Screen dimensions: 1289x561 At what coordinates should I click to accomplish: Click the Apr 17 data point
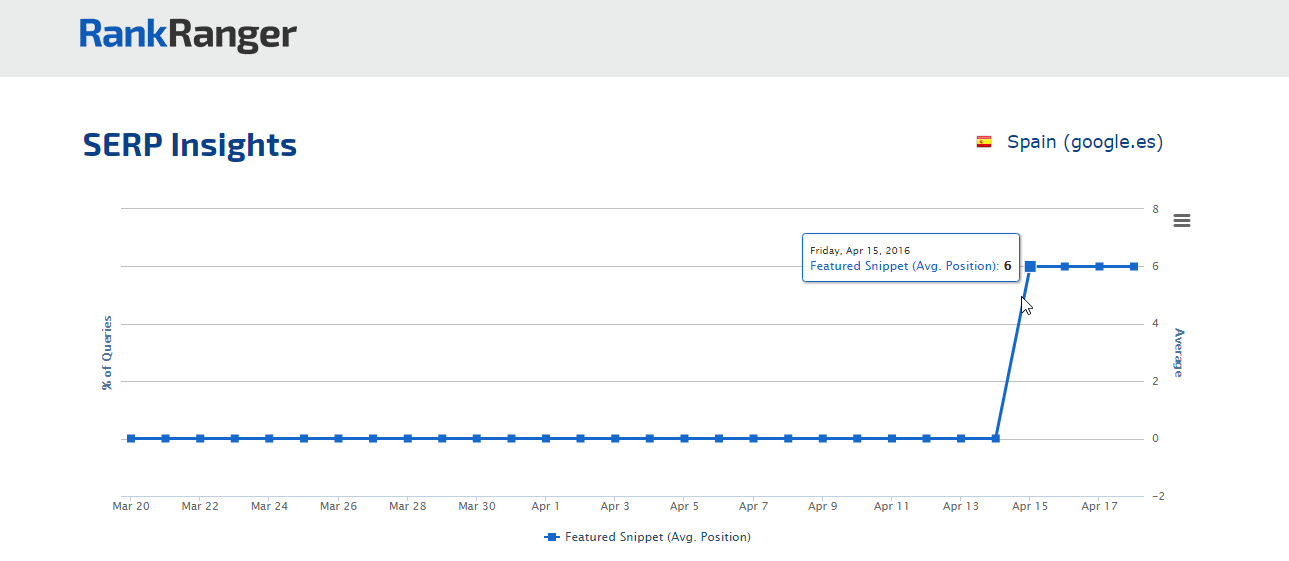(1099, 266)
